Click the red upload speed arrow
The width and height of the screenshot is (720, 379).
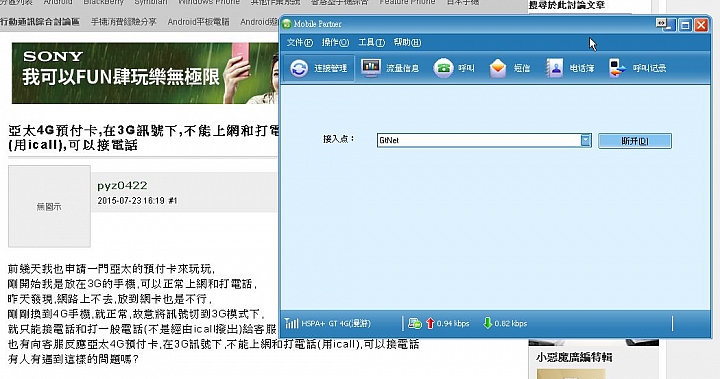430,323
